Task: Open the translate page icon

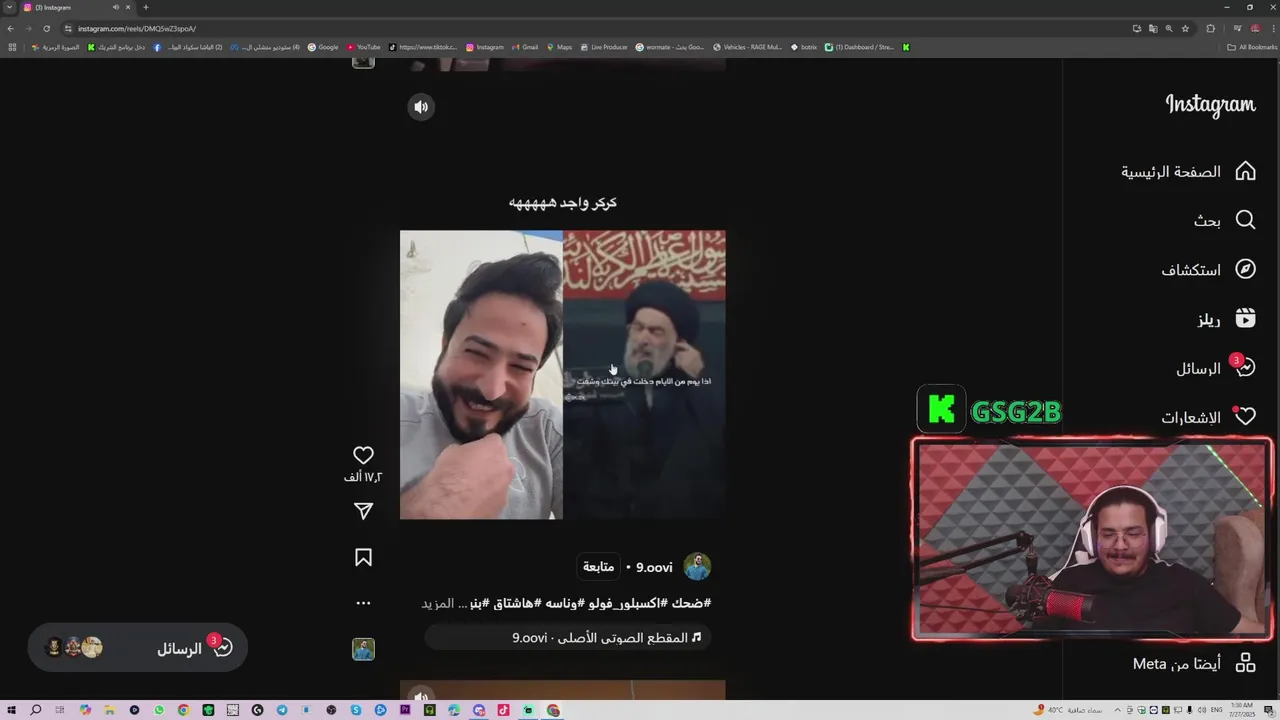Action: click(1153, 28)
